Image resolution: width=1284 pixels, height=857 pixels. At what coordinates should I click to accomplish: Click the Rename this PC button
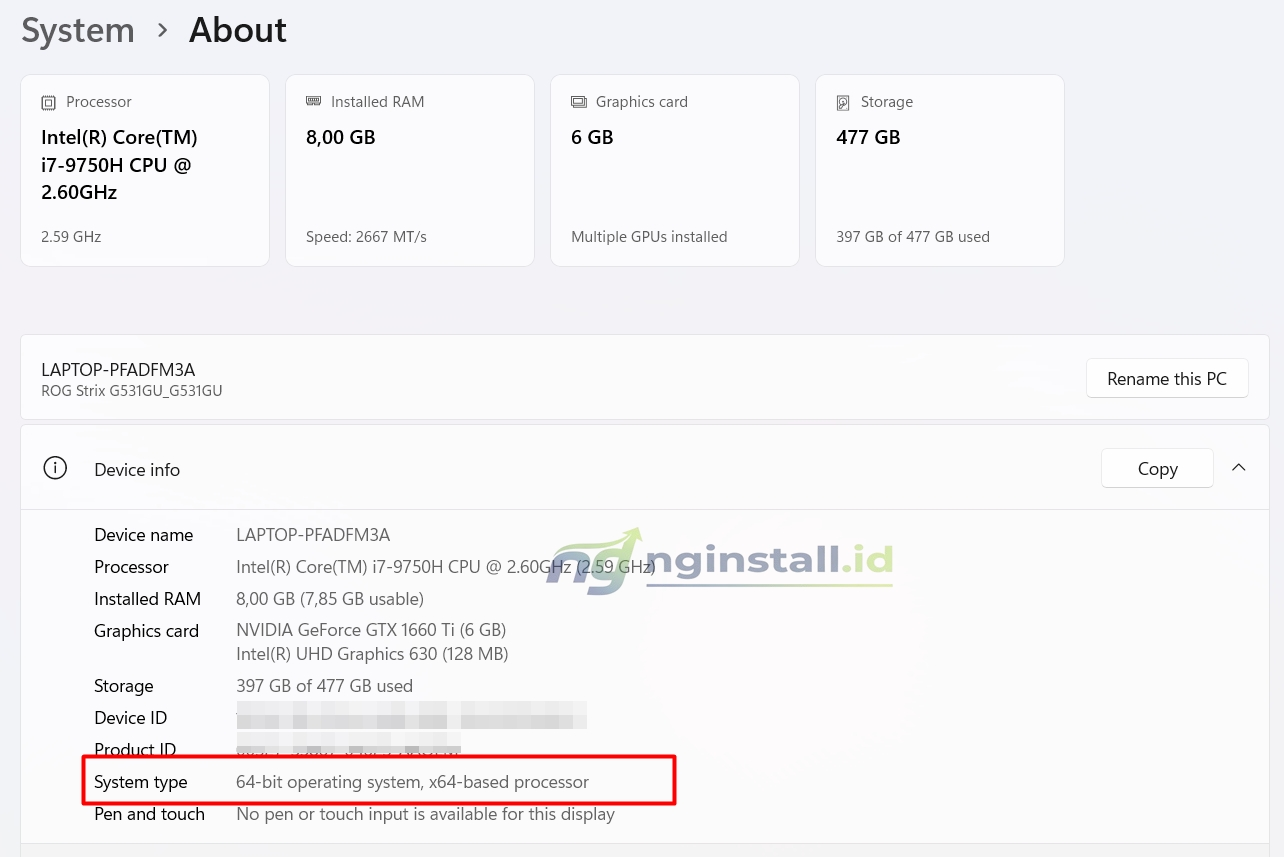1167,379
